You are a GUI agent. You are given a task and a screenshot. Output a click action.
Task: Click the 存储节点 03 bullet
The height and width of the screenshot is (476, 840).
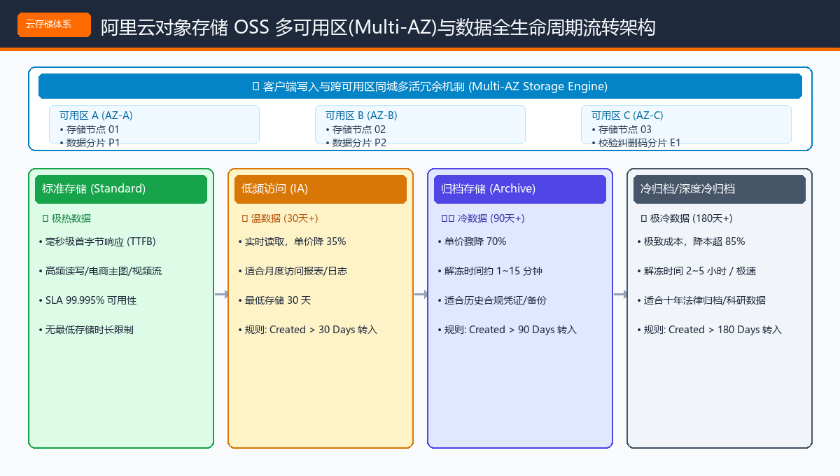click(621, 129)
